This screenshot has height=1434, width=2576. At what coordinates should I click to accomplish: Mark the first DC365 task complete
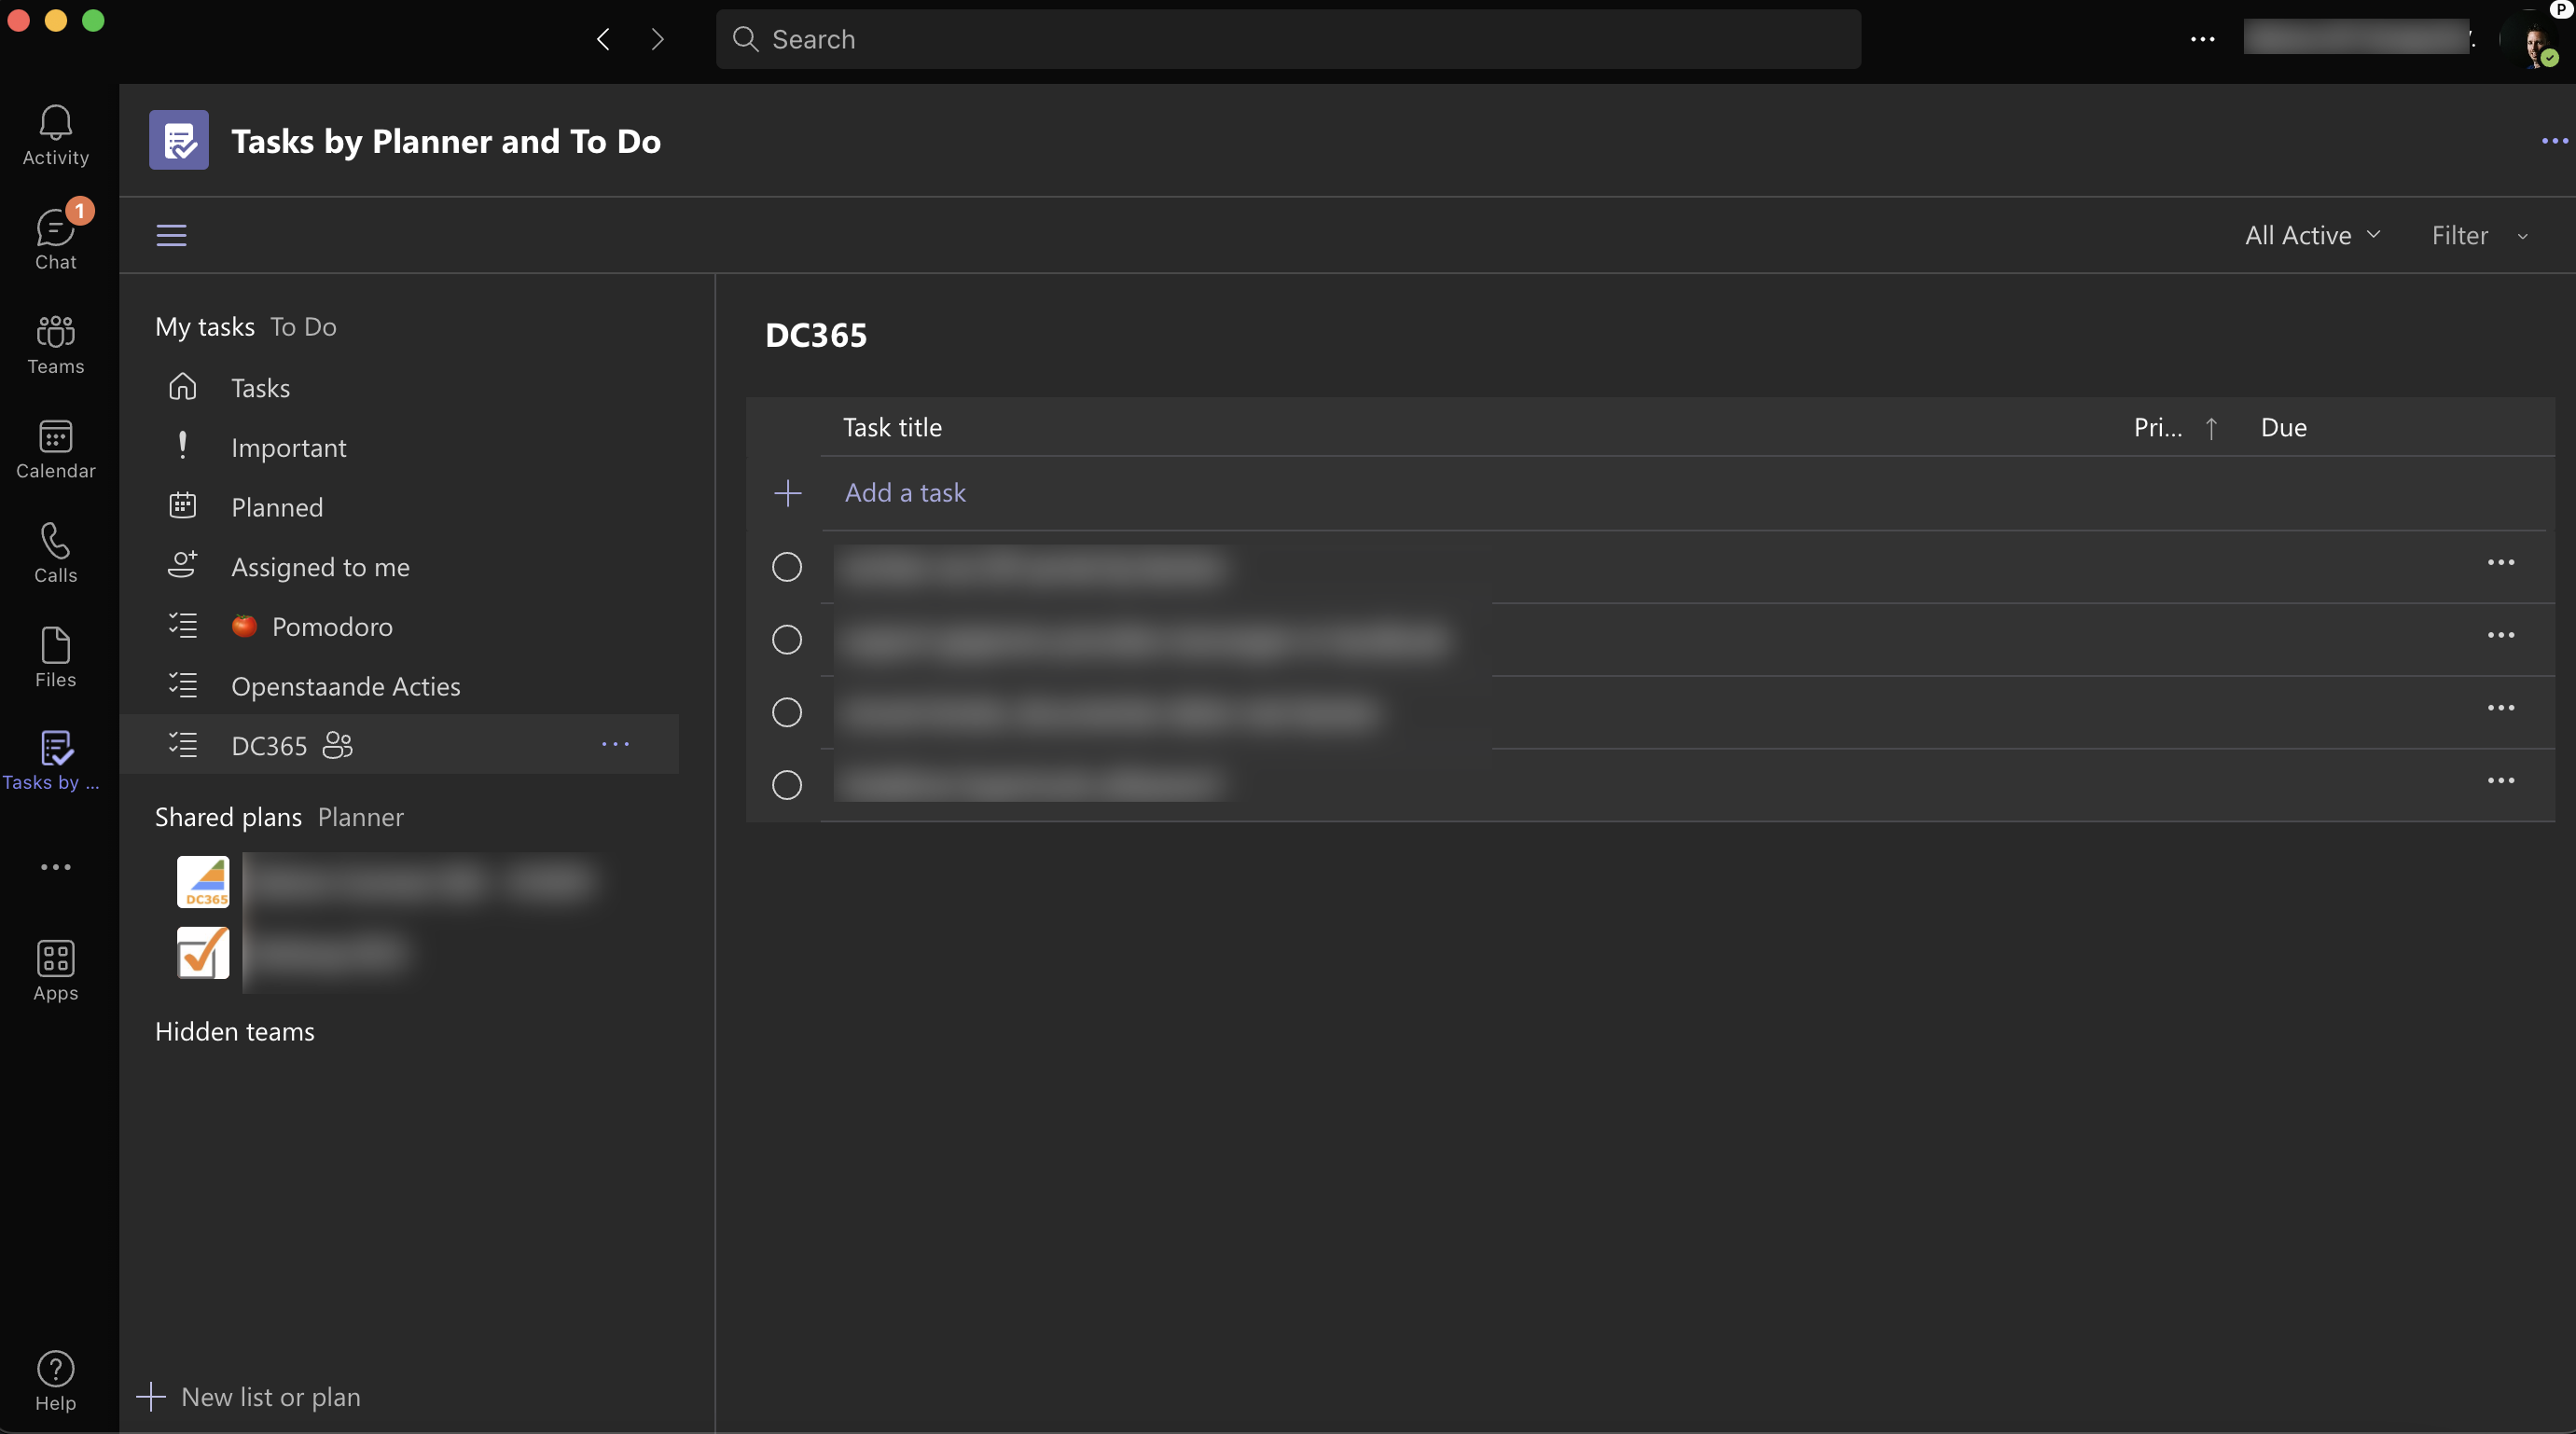pyautogui.click(x=786, y=567)
